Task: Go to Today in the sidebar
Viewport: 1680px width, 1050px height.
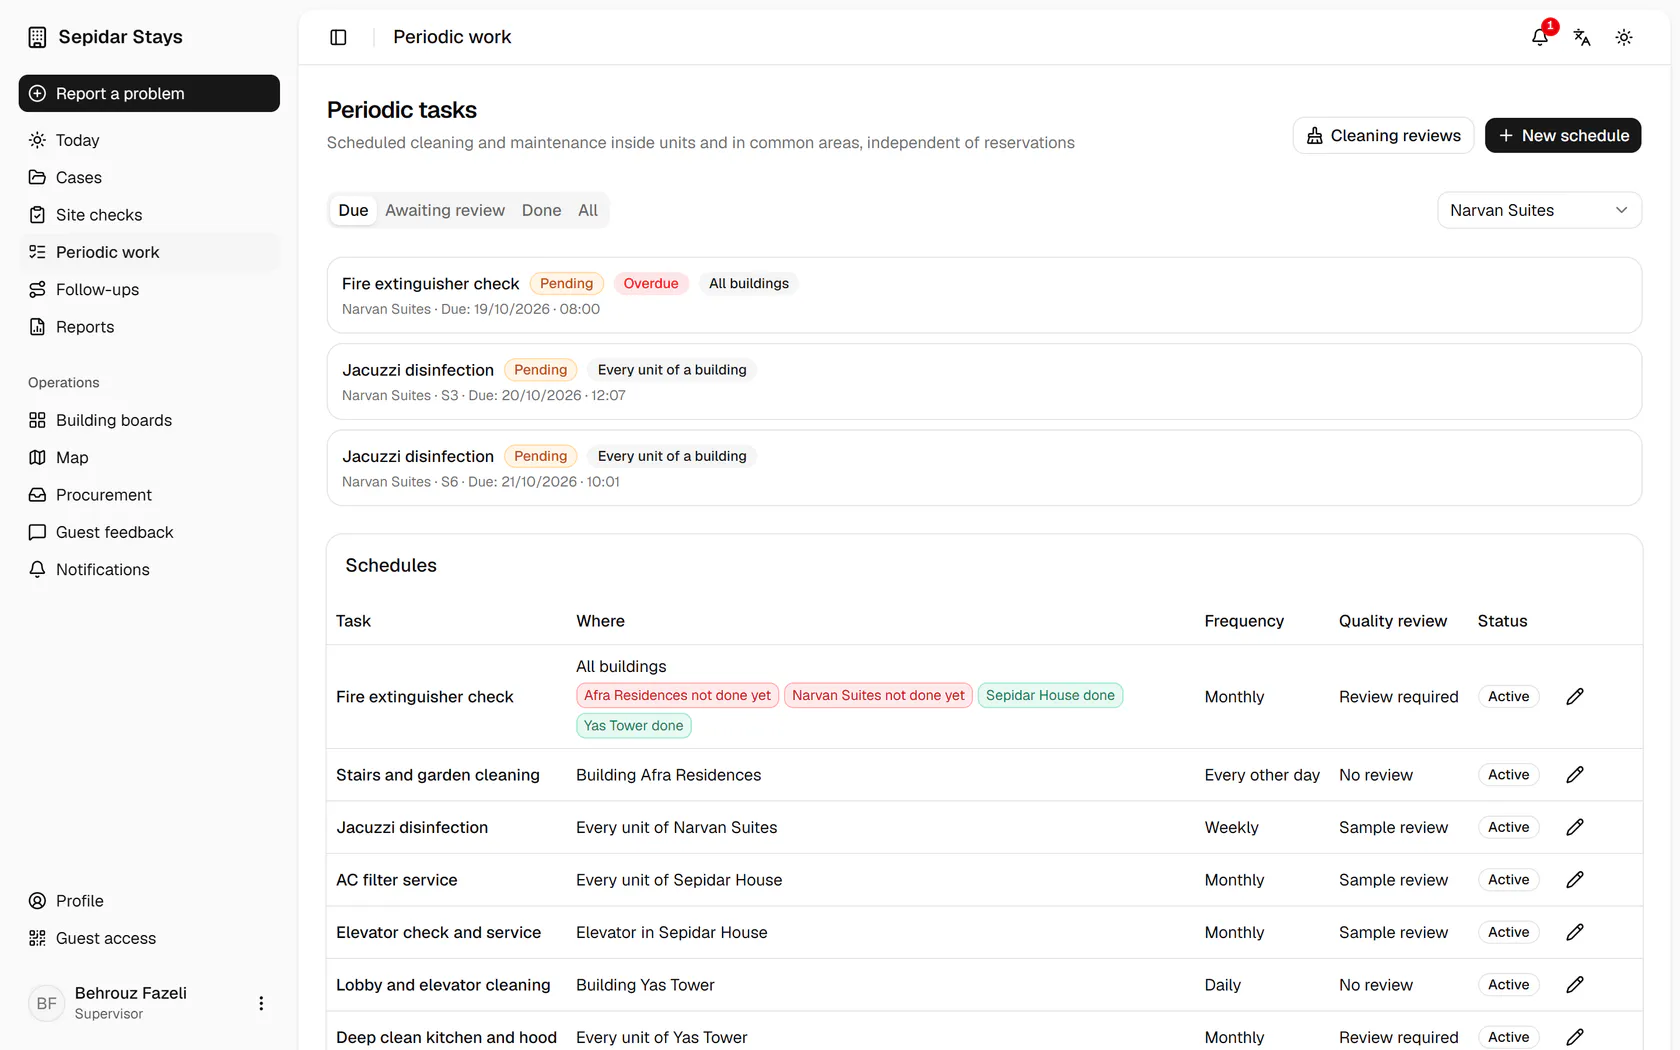Action: click(149, 140)
